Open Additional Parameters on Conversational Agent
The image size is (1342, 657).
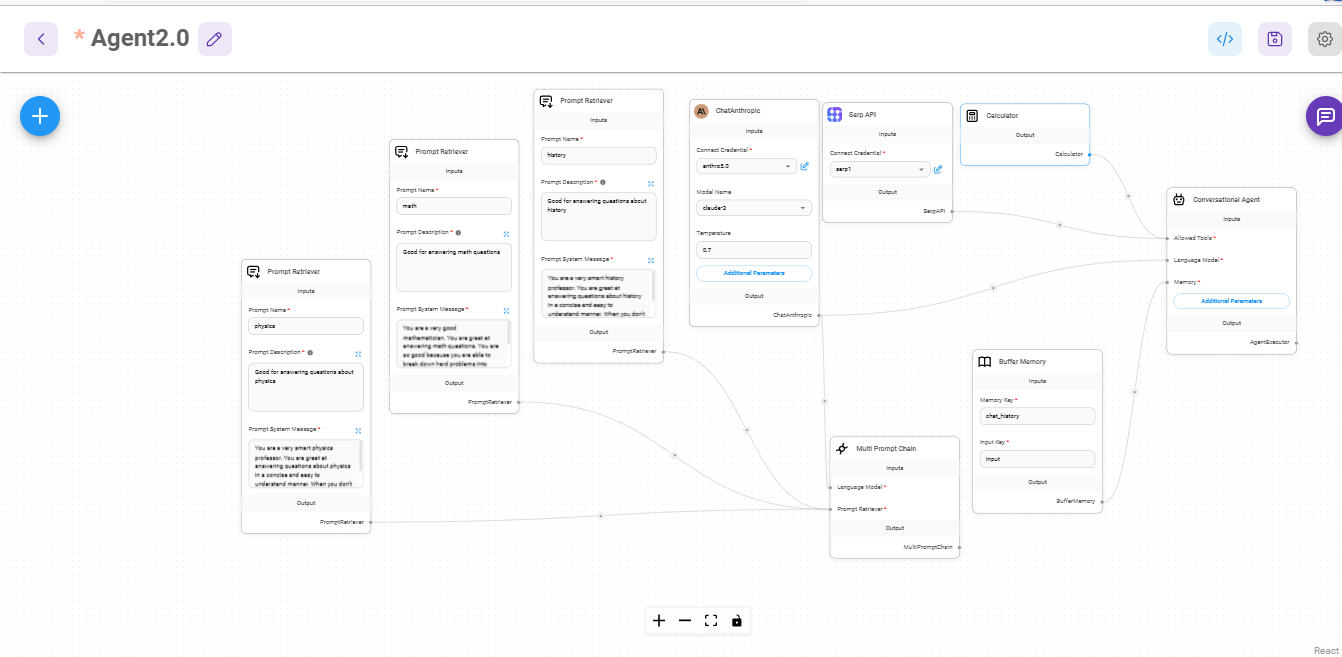pos(1231,300)
